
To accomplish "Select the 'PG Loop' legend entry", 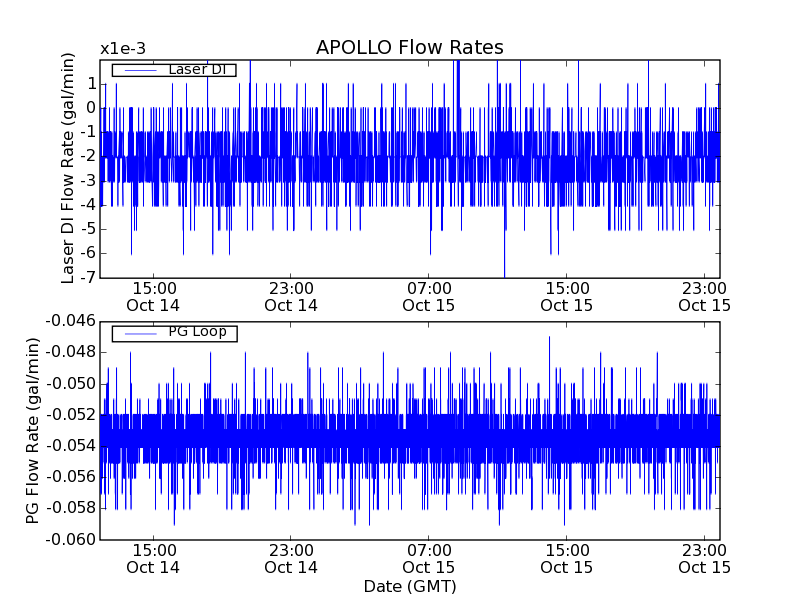I will (x=174, y=333).
